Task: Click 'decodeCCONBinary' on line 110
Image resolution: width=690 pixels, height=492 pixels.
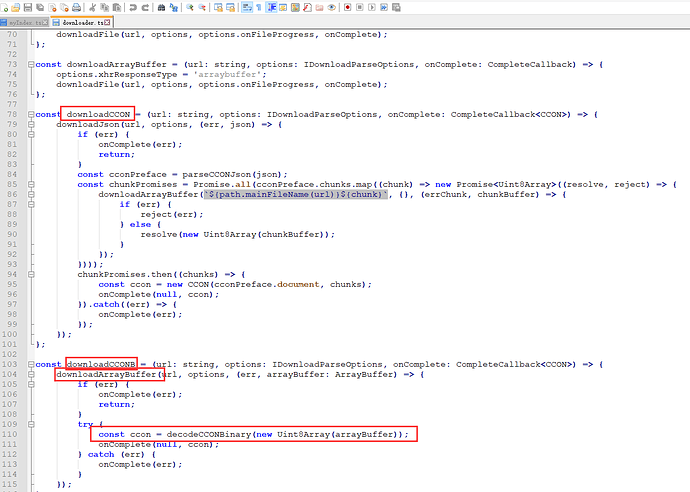Action: pos(209,434)
